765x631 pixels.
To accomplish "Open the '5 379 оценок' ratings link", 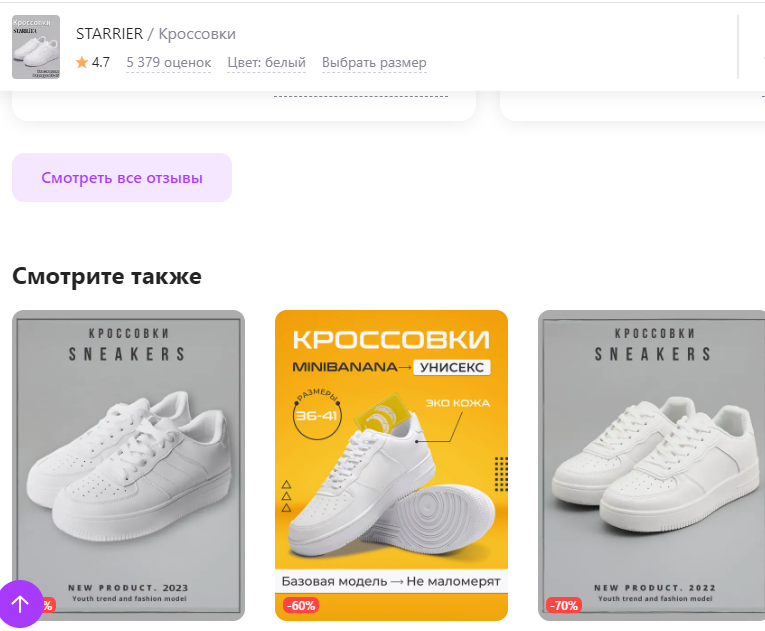I will point(169,62).
